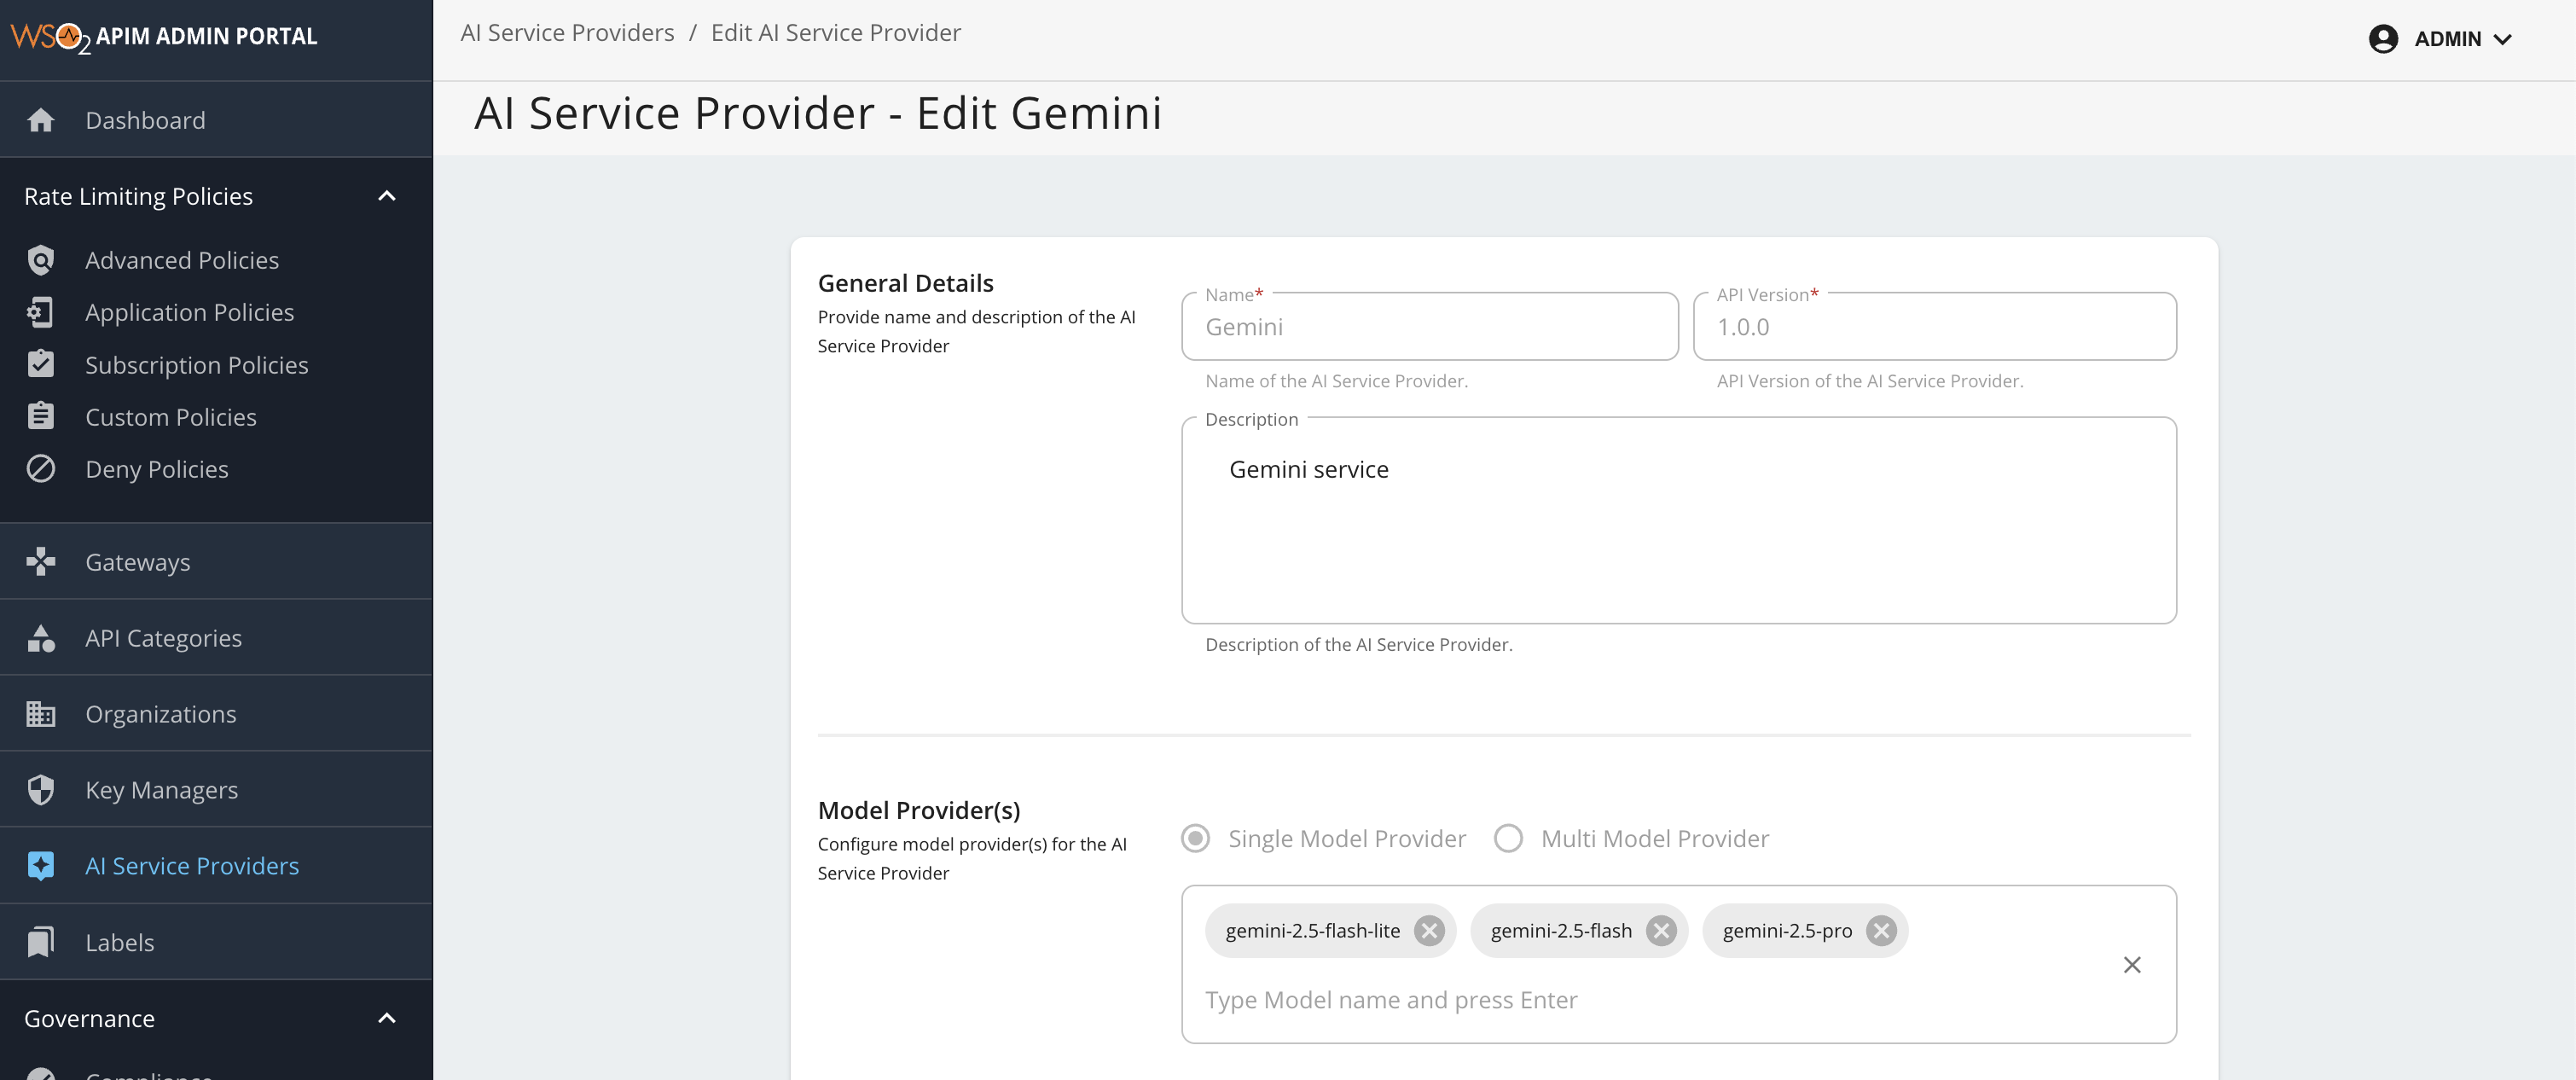Click the Key Managers shield icon
The width and height of the screenshot is (2576, 1080).
[41, 790]
